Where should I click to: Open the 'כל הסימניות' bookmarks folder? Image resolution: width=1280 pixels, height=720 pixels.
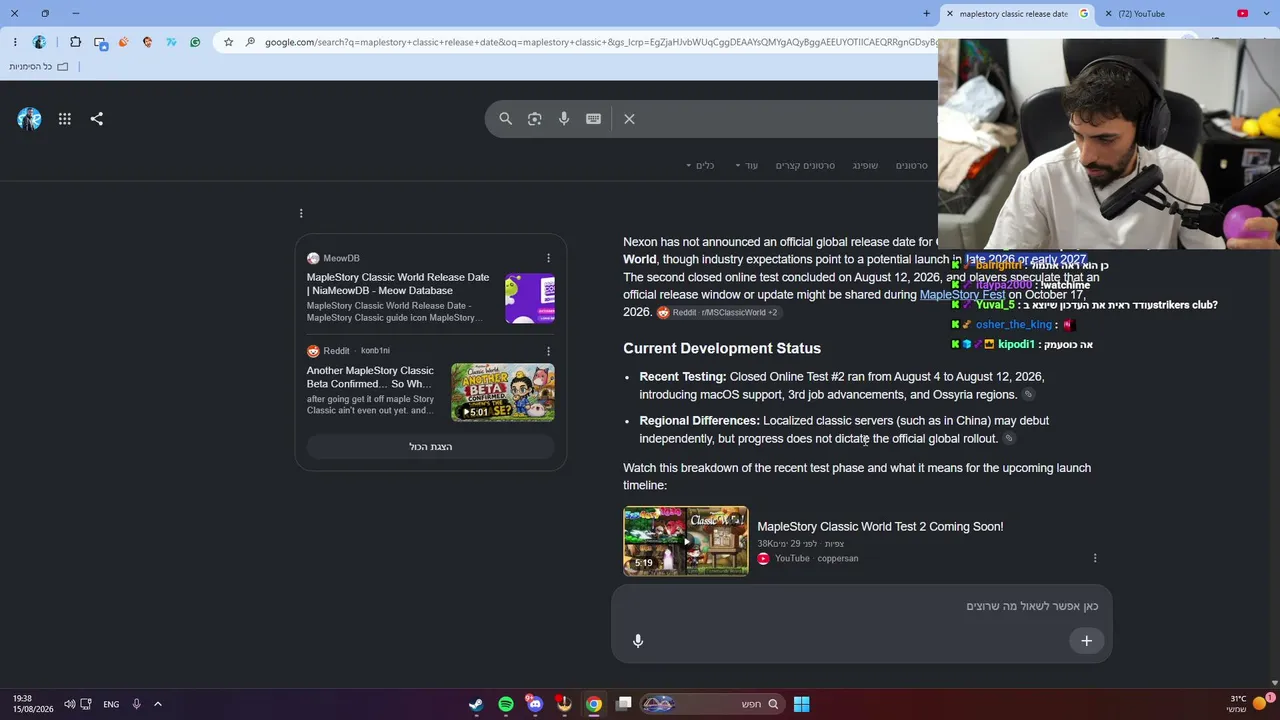tap(39, 67)
